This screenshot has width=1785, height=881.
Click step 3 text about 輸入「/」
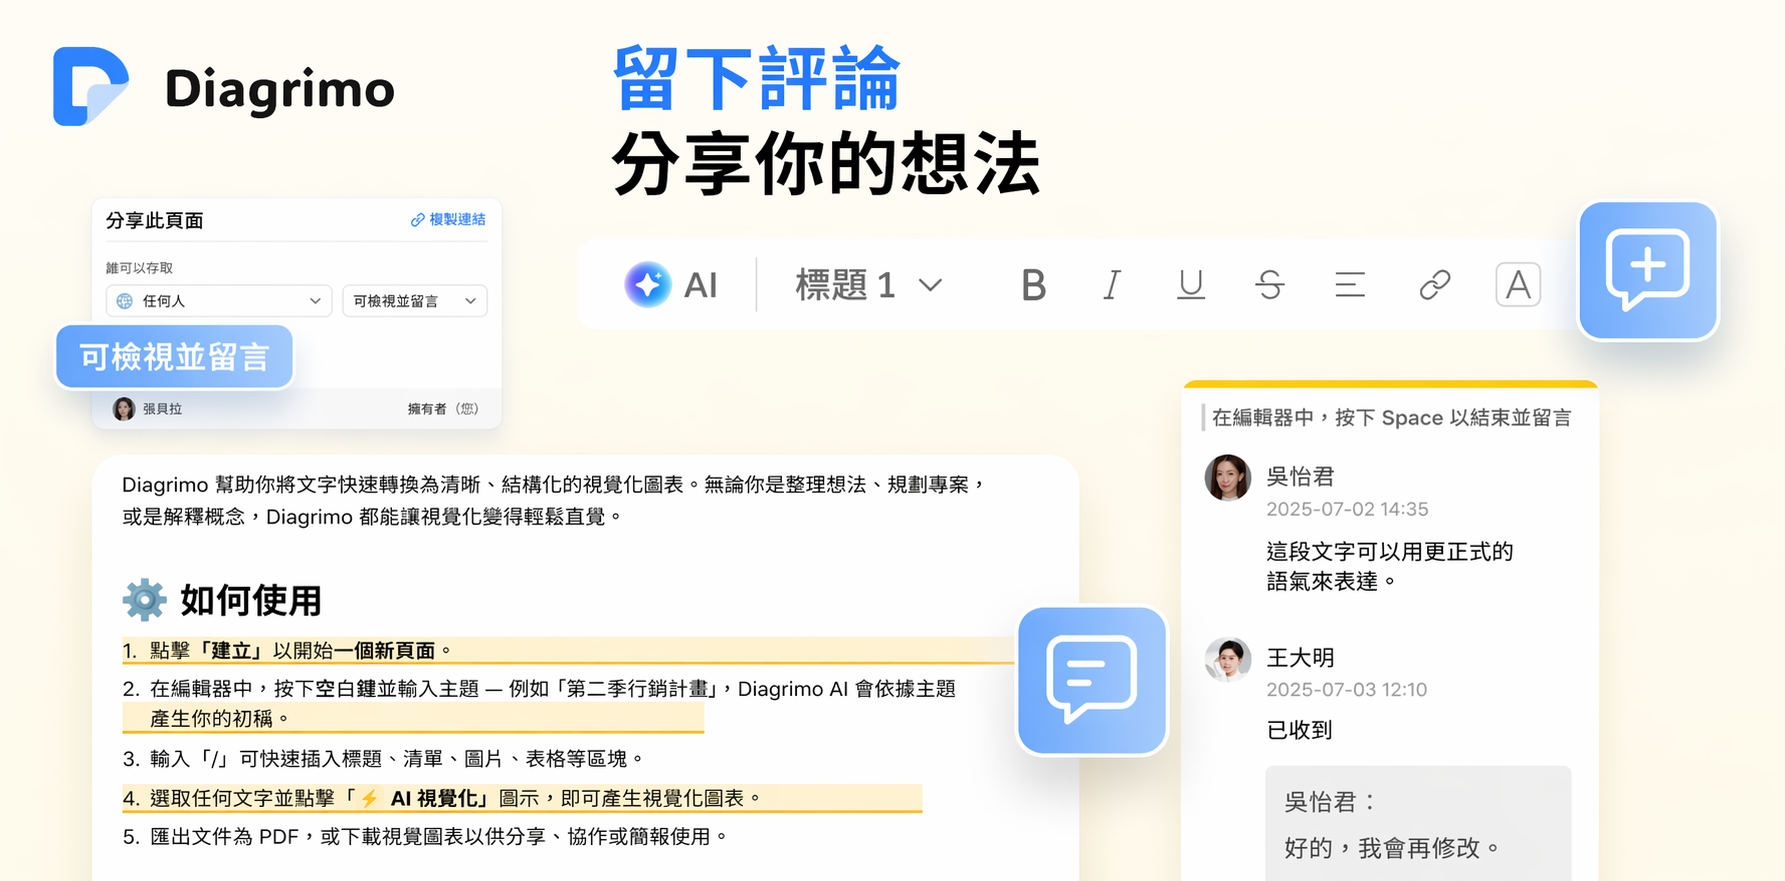pyautogui.click(x=396, y=759)
